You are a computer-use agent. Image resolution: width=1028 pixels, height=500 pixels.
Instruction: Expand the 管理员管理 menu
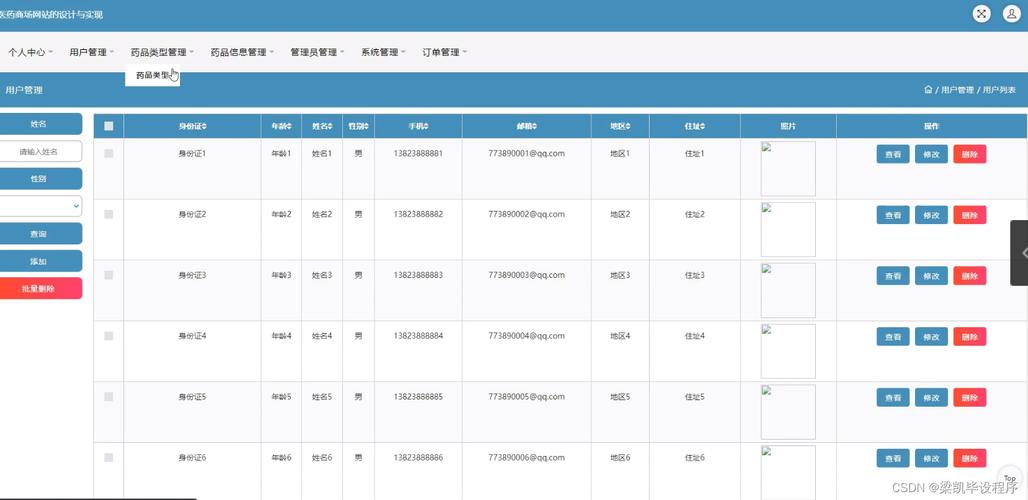(317, 52)
